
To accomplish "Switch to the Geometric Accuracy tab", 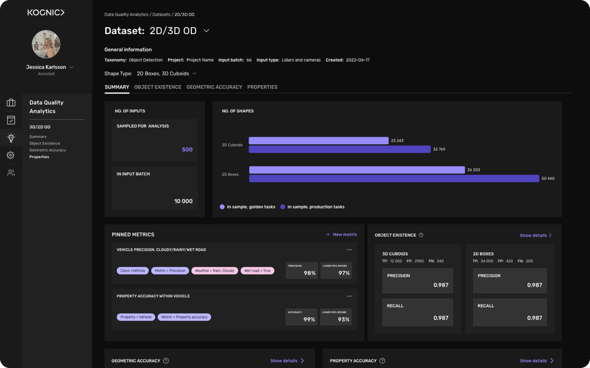I will [x=214, y=87].
